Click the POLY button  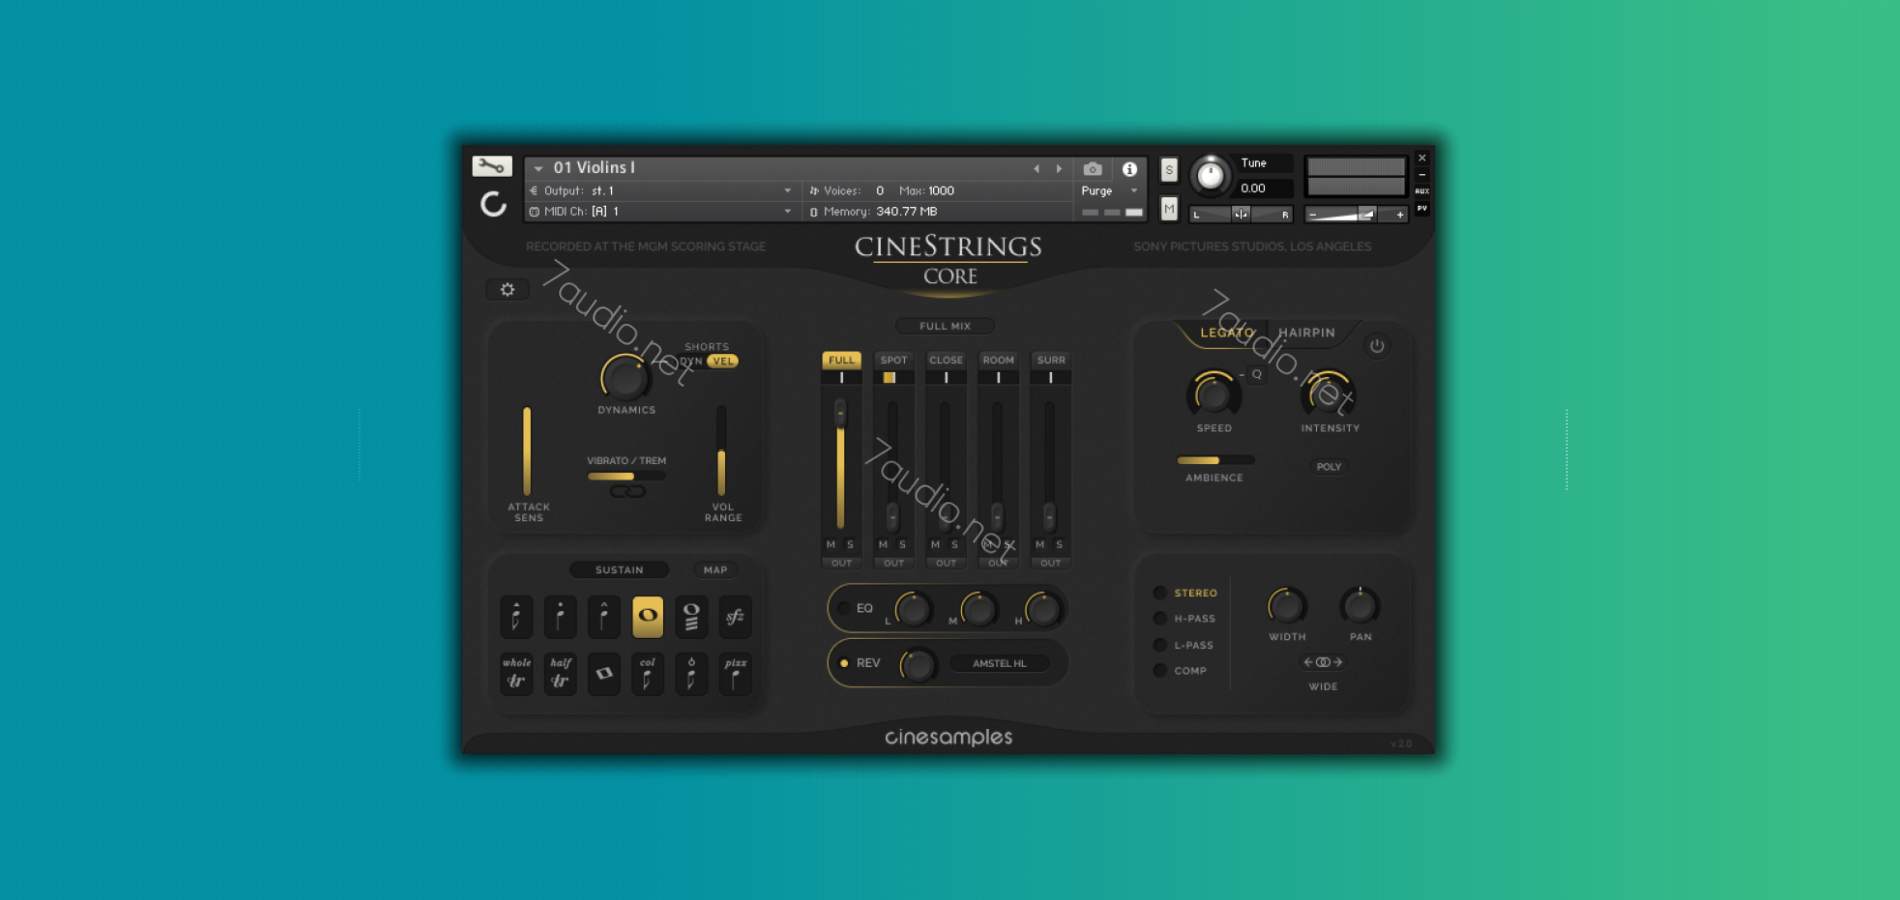click(x=1329, y=467)
